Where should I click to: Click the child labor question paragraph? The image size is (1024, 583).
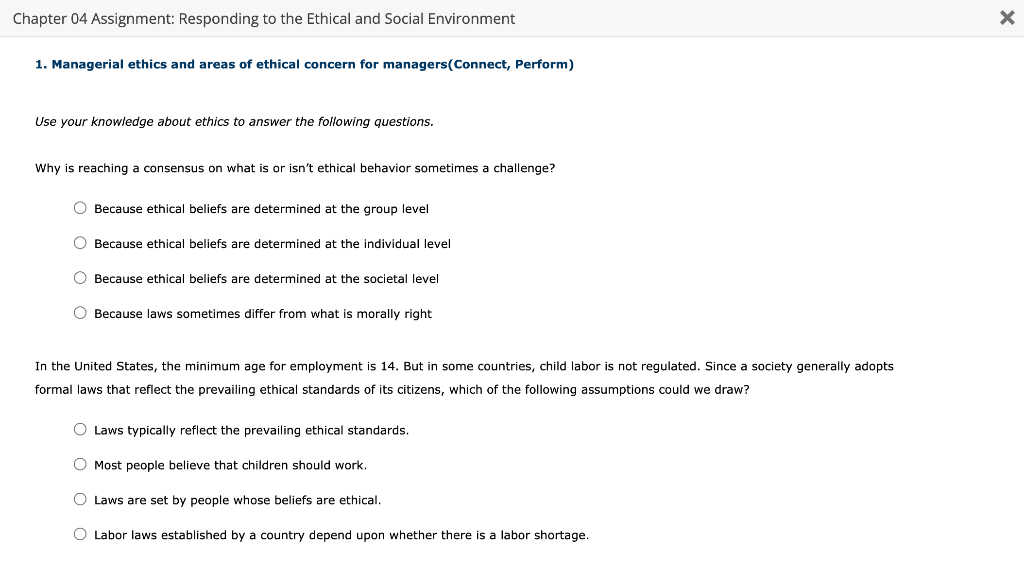point(464,377)
